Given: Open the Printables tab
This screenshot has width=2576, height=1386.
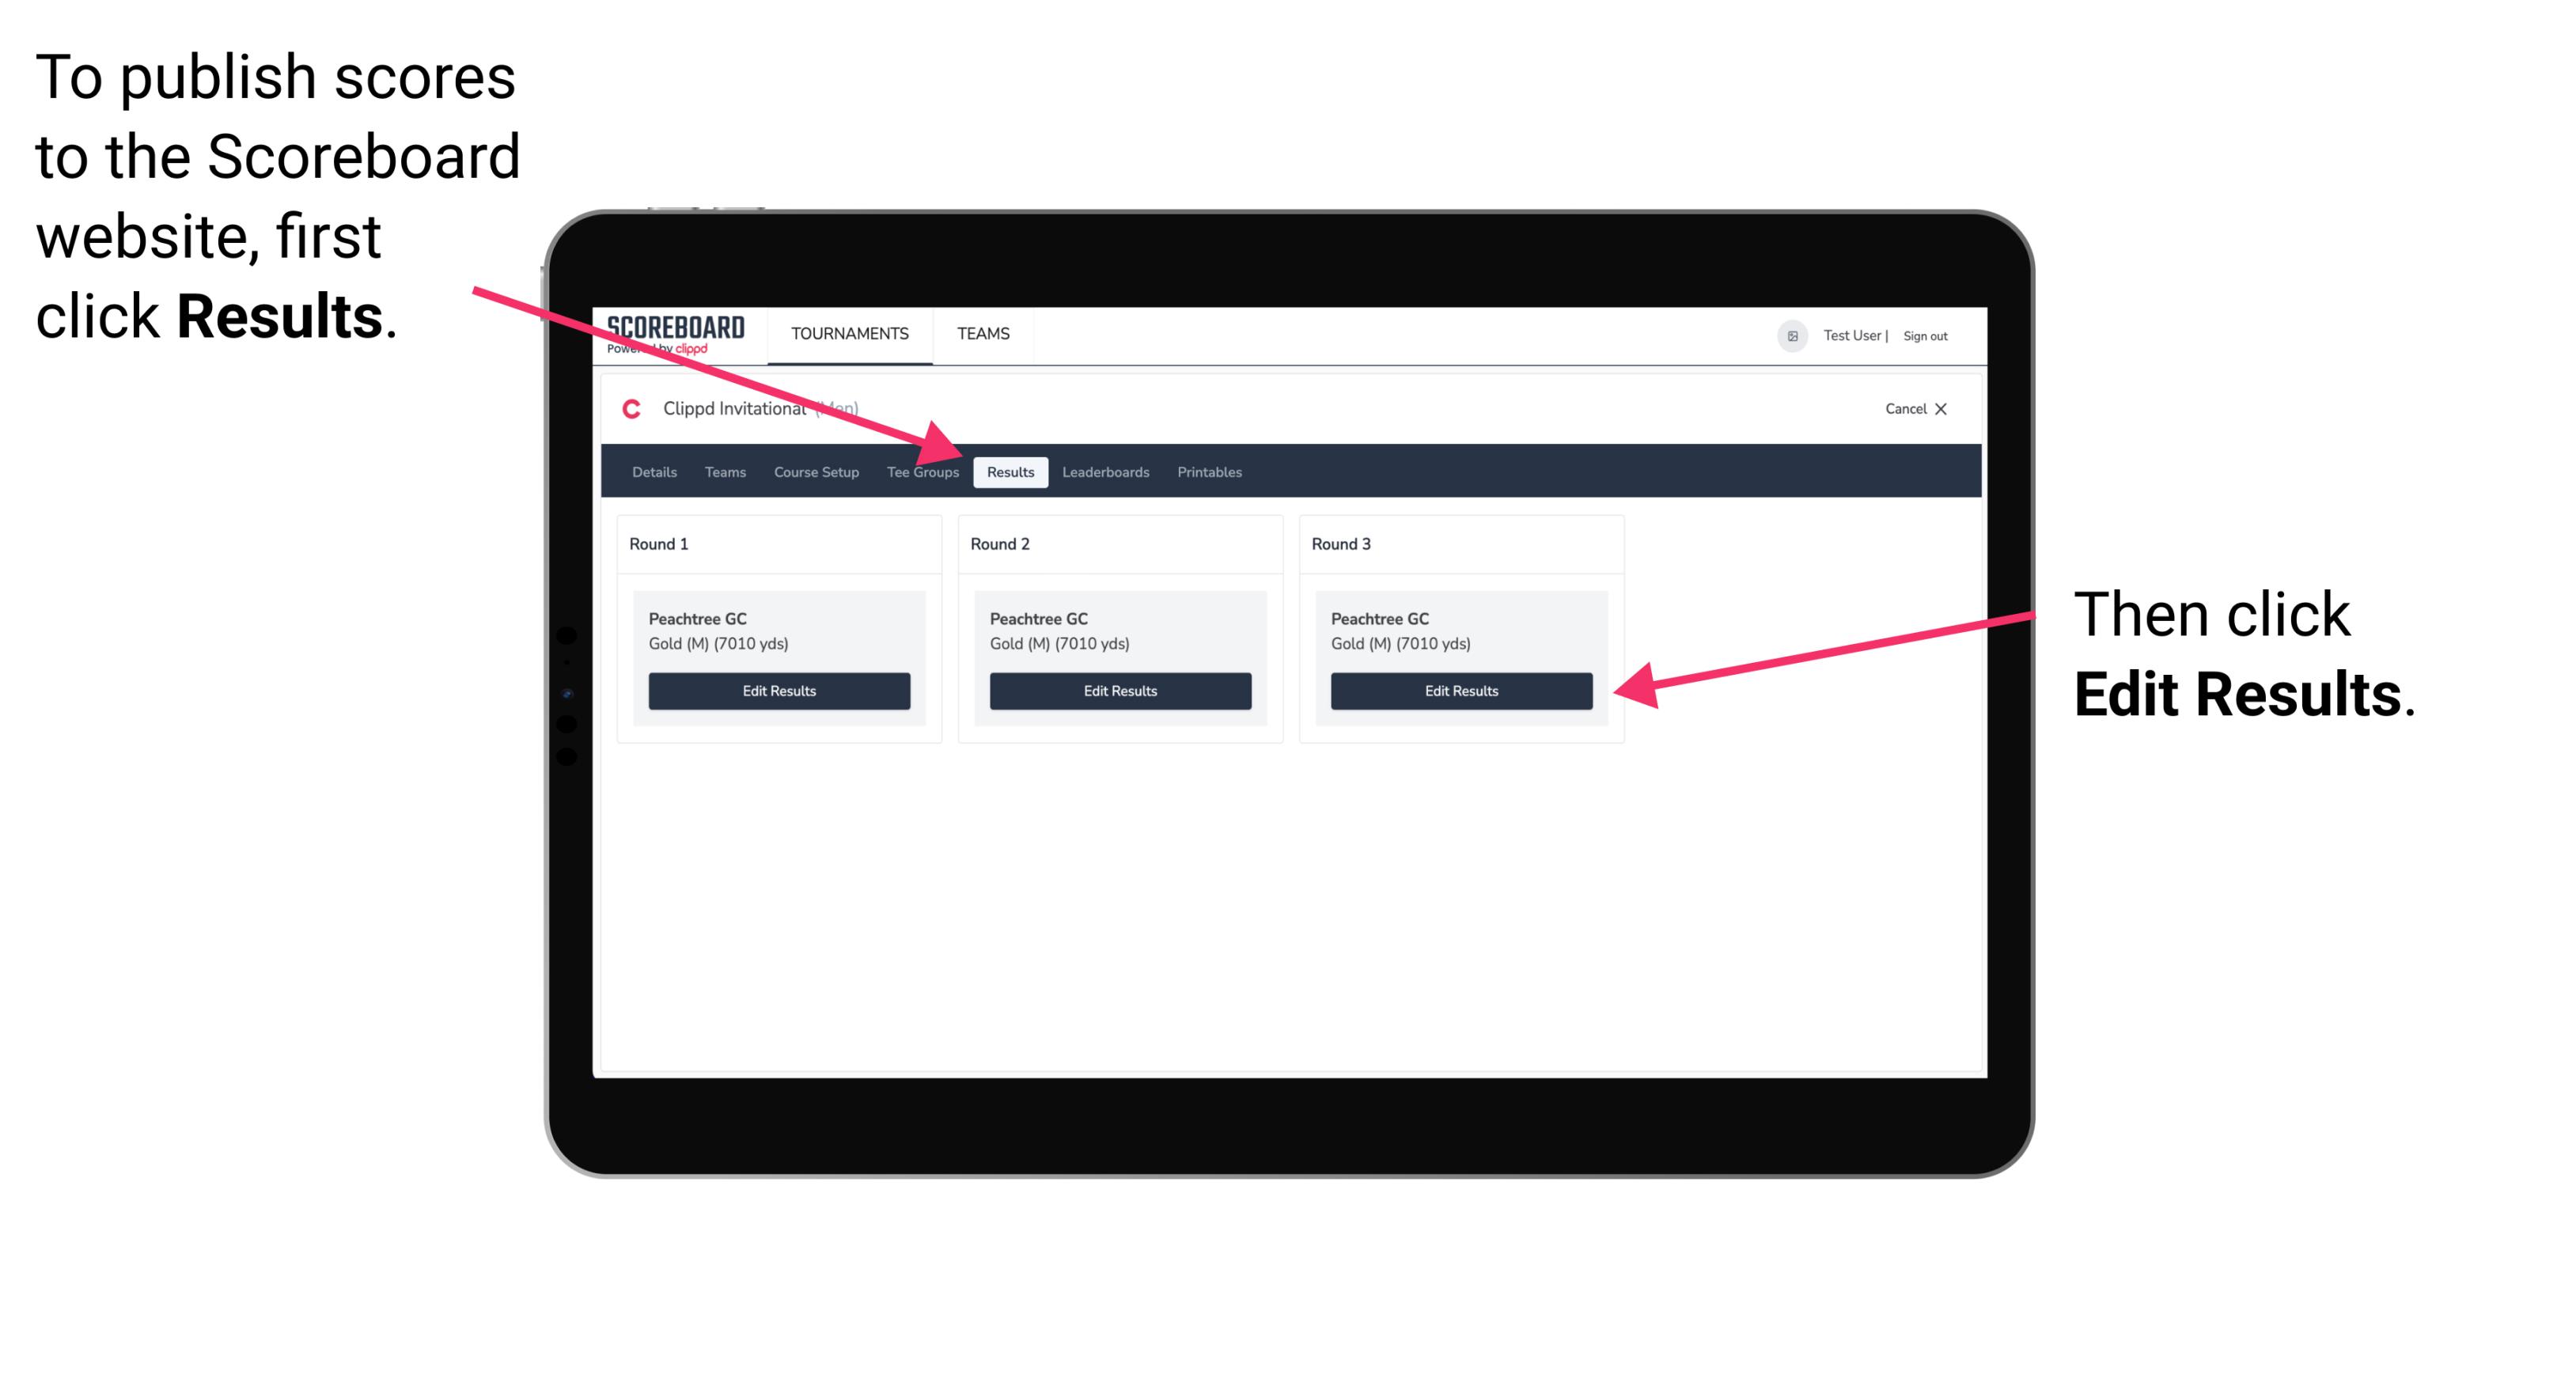Looking at the screenshot, I should [1209, 471].
